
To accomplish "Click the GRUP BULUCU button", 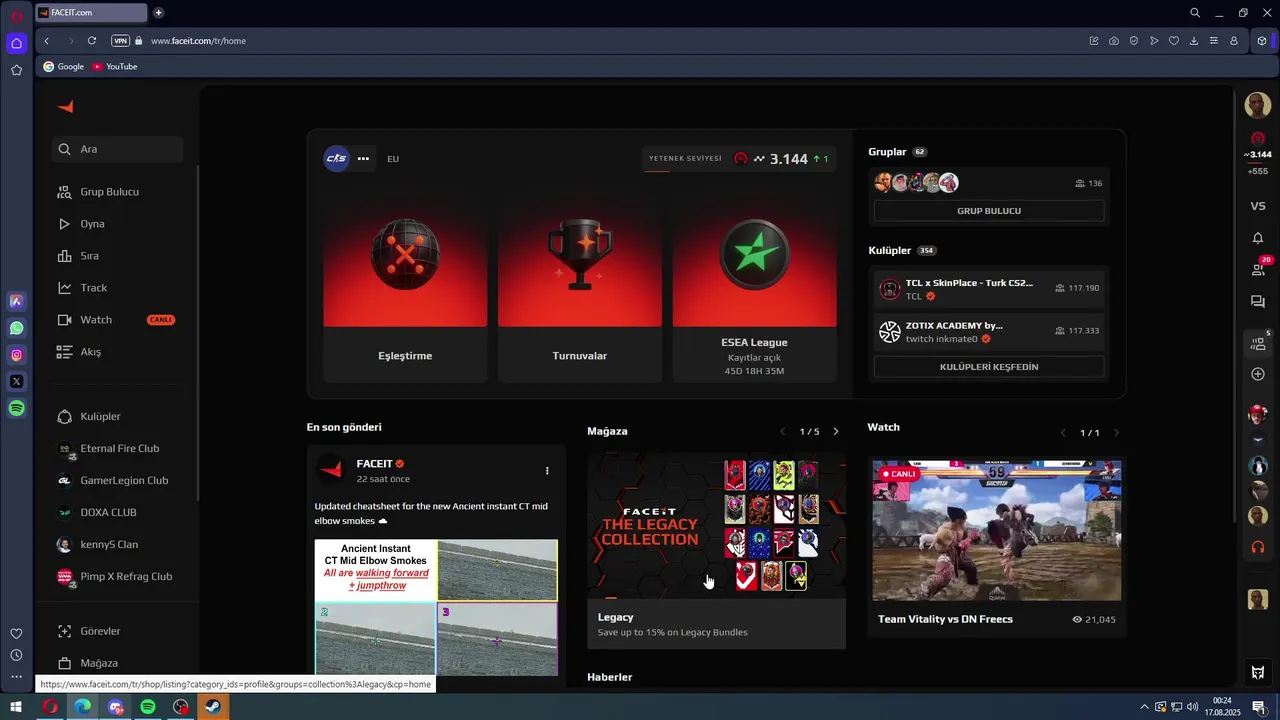I will pyautogui.click(x=989, y=211).
